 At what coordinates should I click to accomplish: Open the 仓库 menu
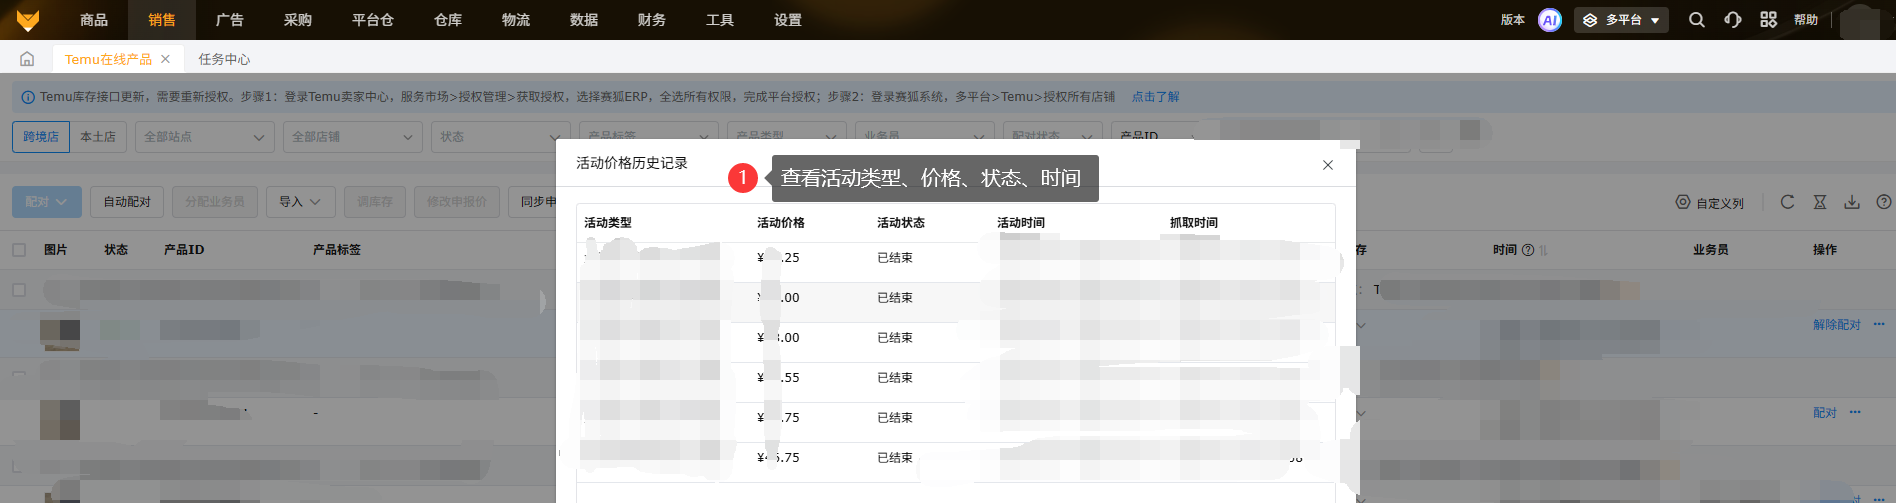(448, 20)
